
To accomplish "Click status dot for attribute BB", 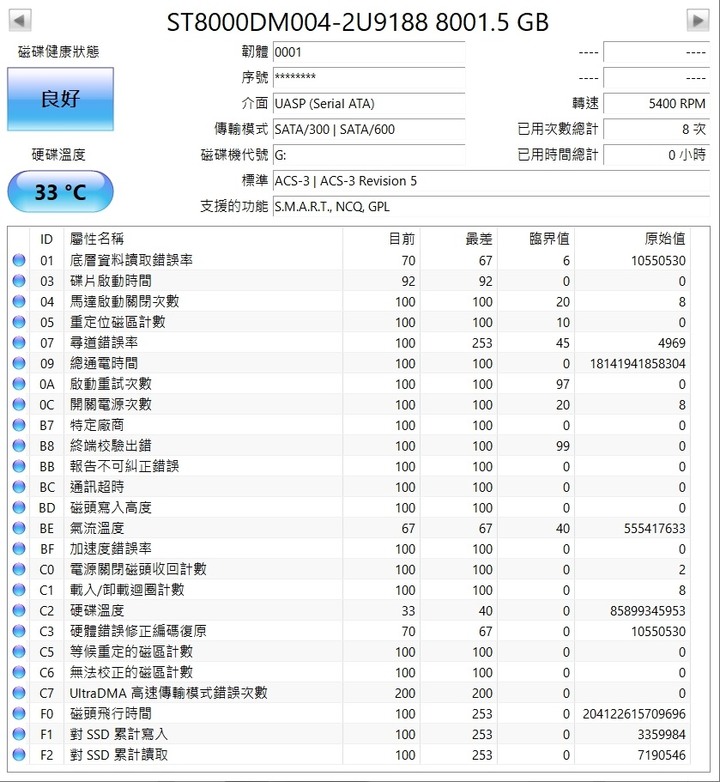I will tap(19, 466).
